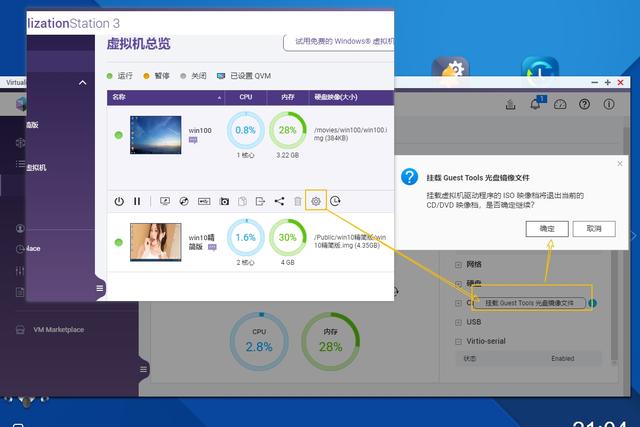Click the /movies/win100/win100.img path text
Image resolution: width=640 pixels, height=427 pixels.
pyautogui.click(x=351, y=134)
